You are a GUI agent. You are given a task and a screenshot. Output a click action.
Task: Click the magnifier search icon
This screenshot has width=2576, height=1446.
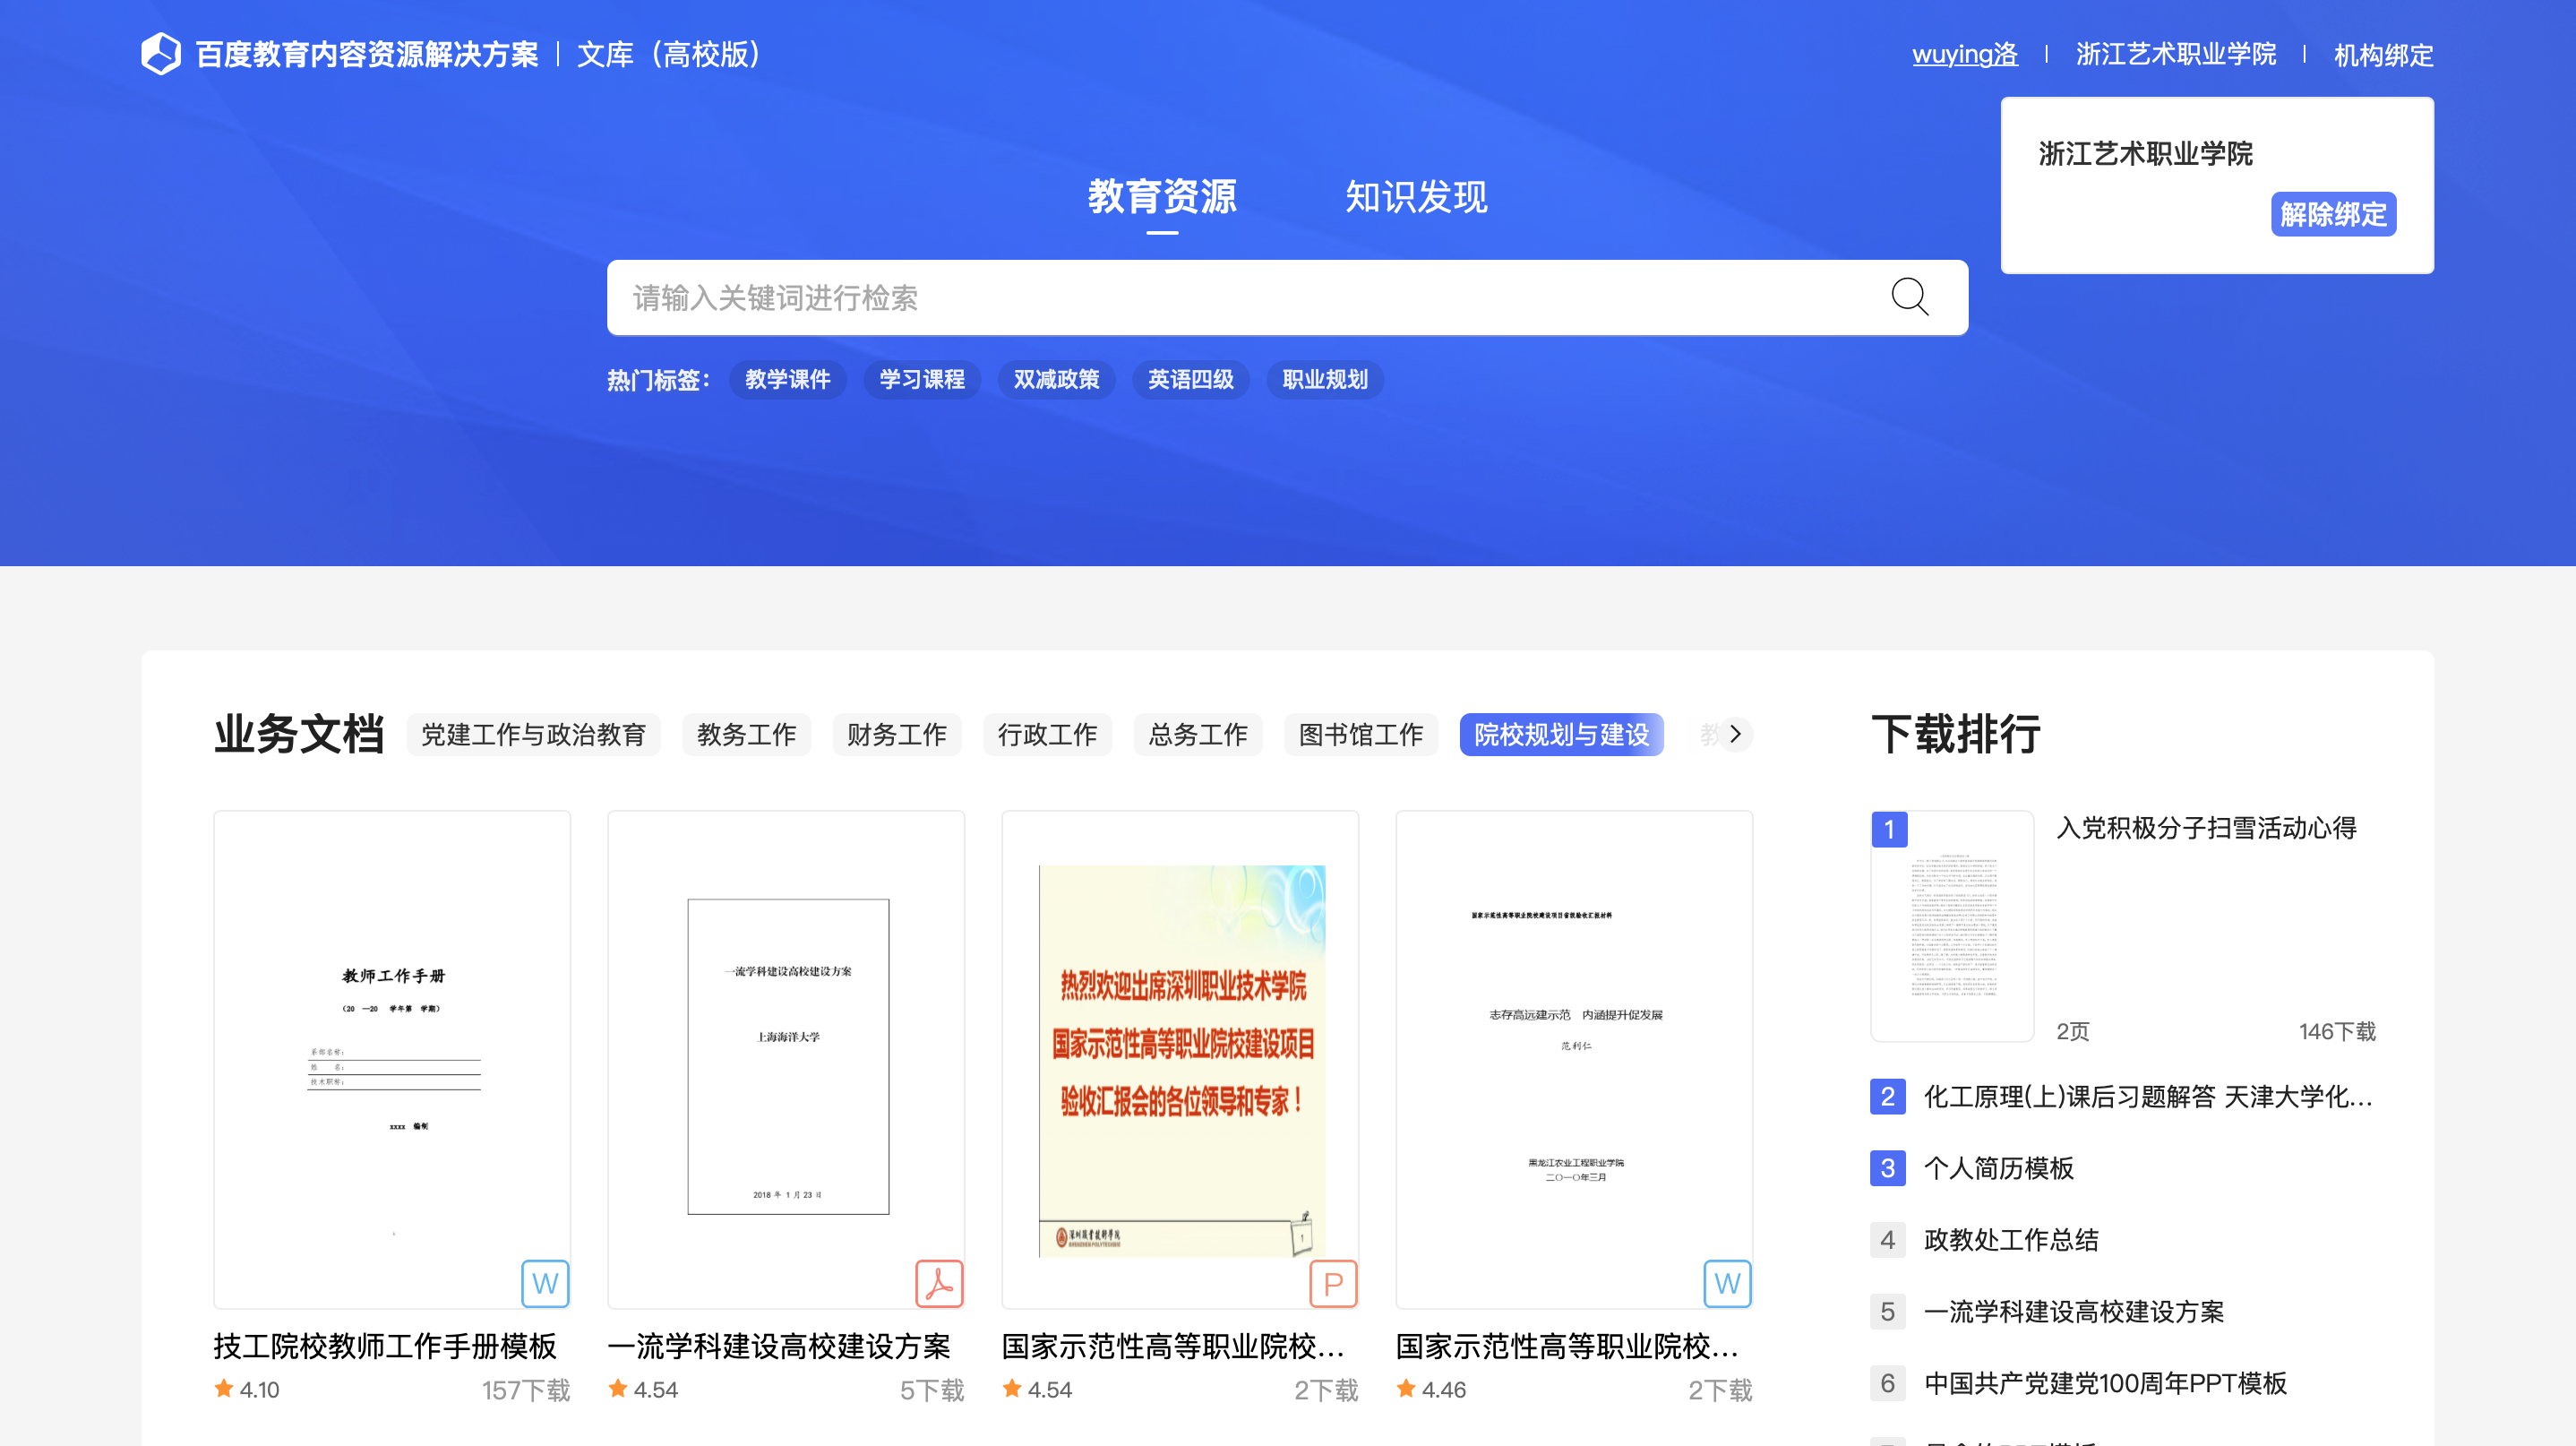[1909, 297]
